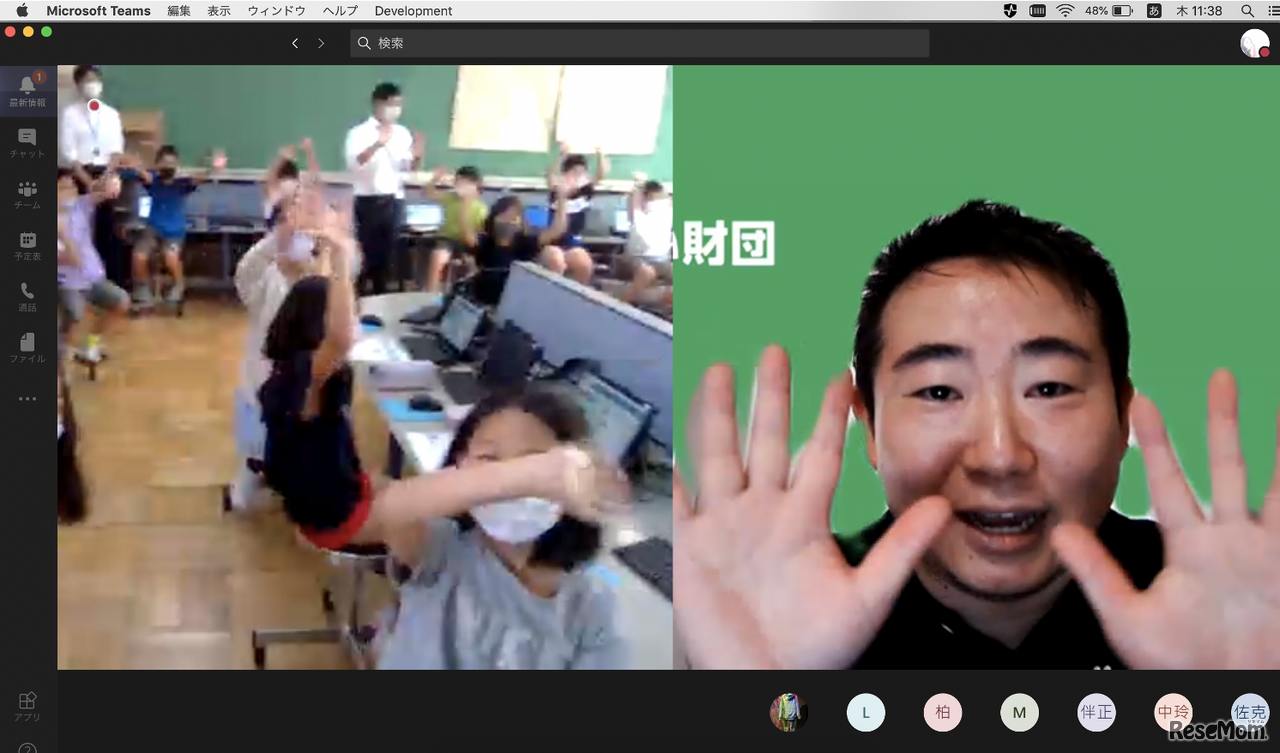
Task: Open the Development menu
Action: (413, 11)
